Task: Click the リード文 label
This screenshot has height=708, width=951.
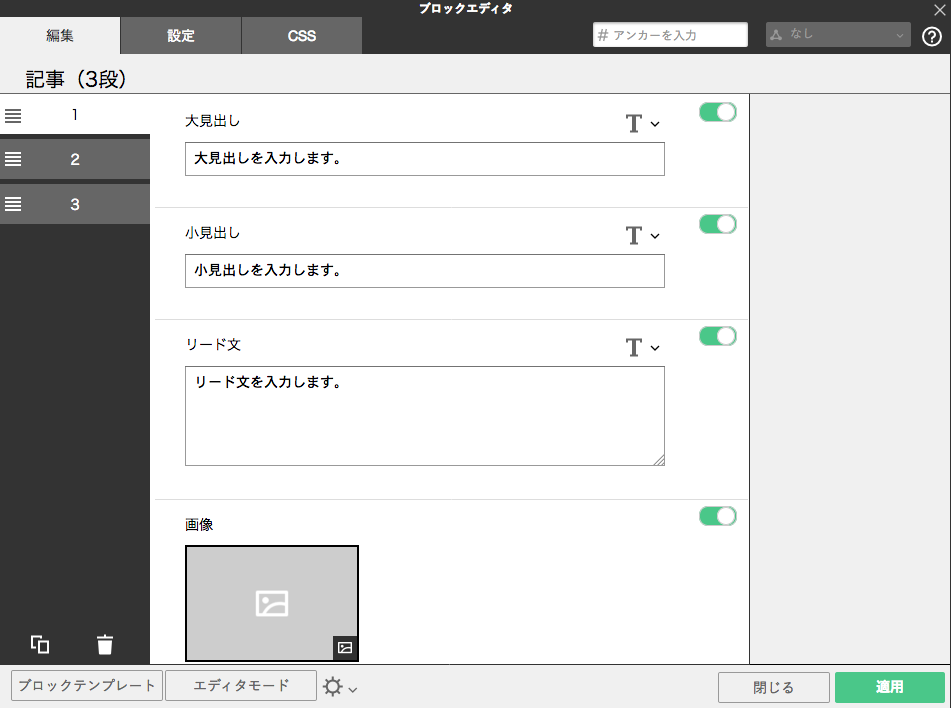Action: (x=213, y=345)
